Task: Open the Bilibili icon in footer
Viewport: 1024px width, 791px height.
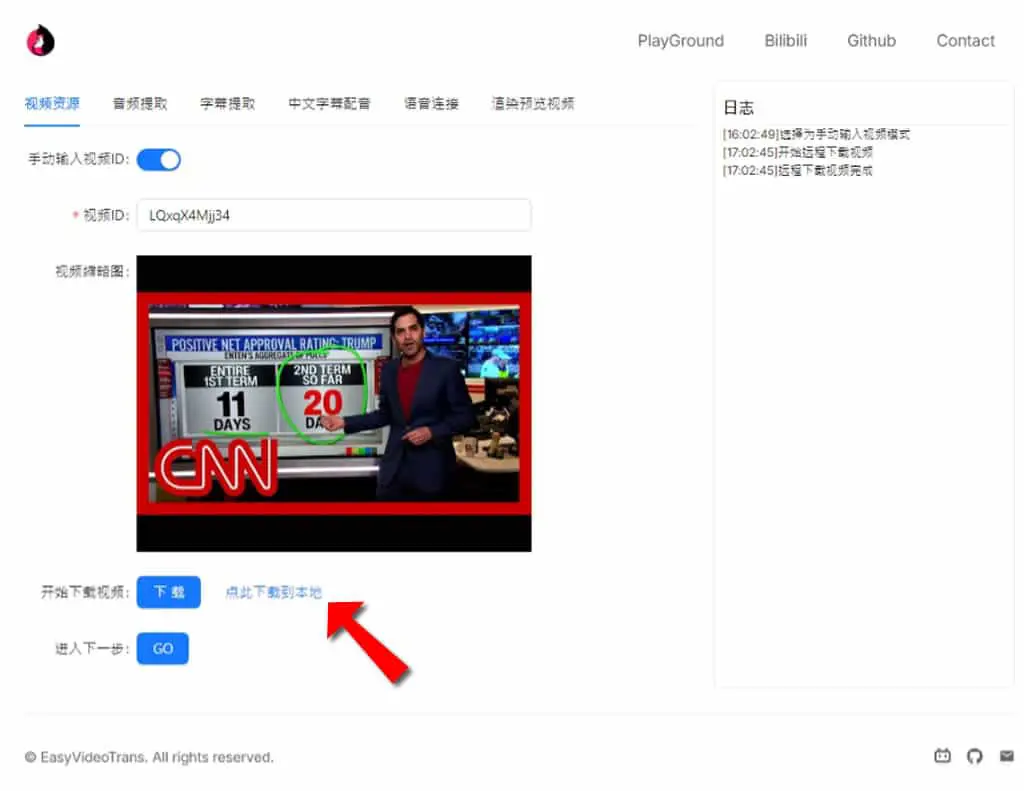Action: click(x=942, y=756)
